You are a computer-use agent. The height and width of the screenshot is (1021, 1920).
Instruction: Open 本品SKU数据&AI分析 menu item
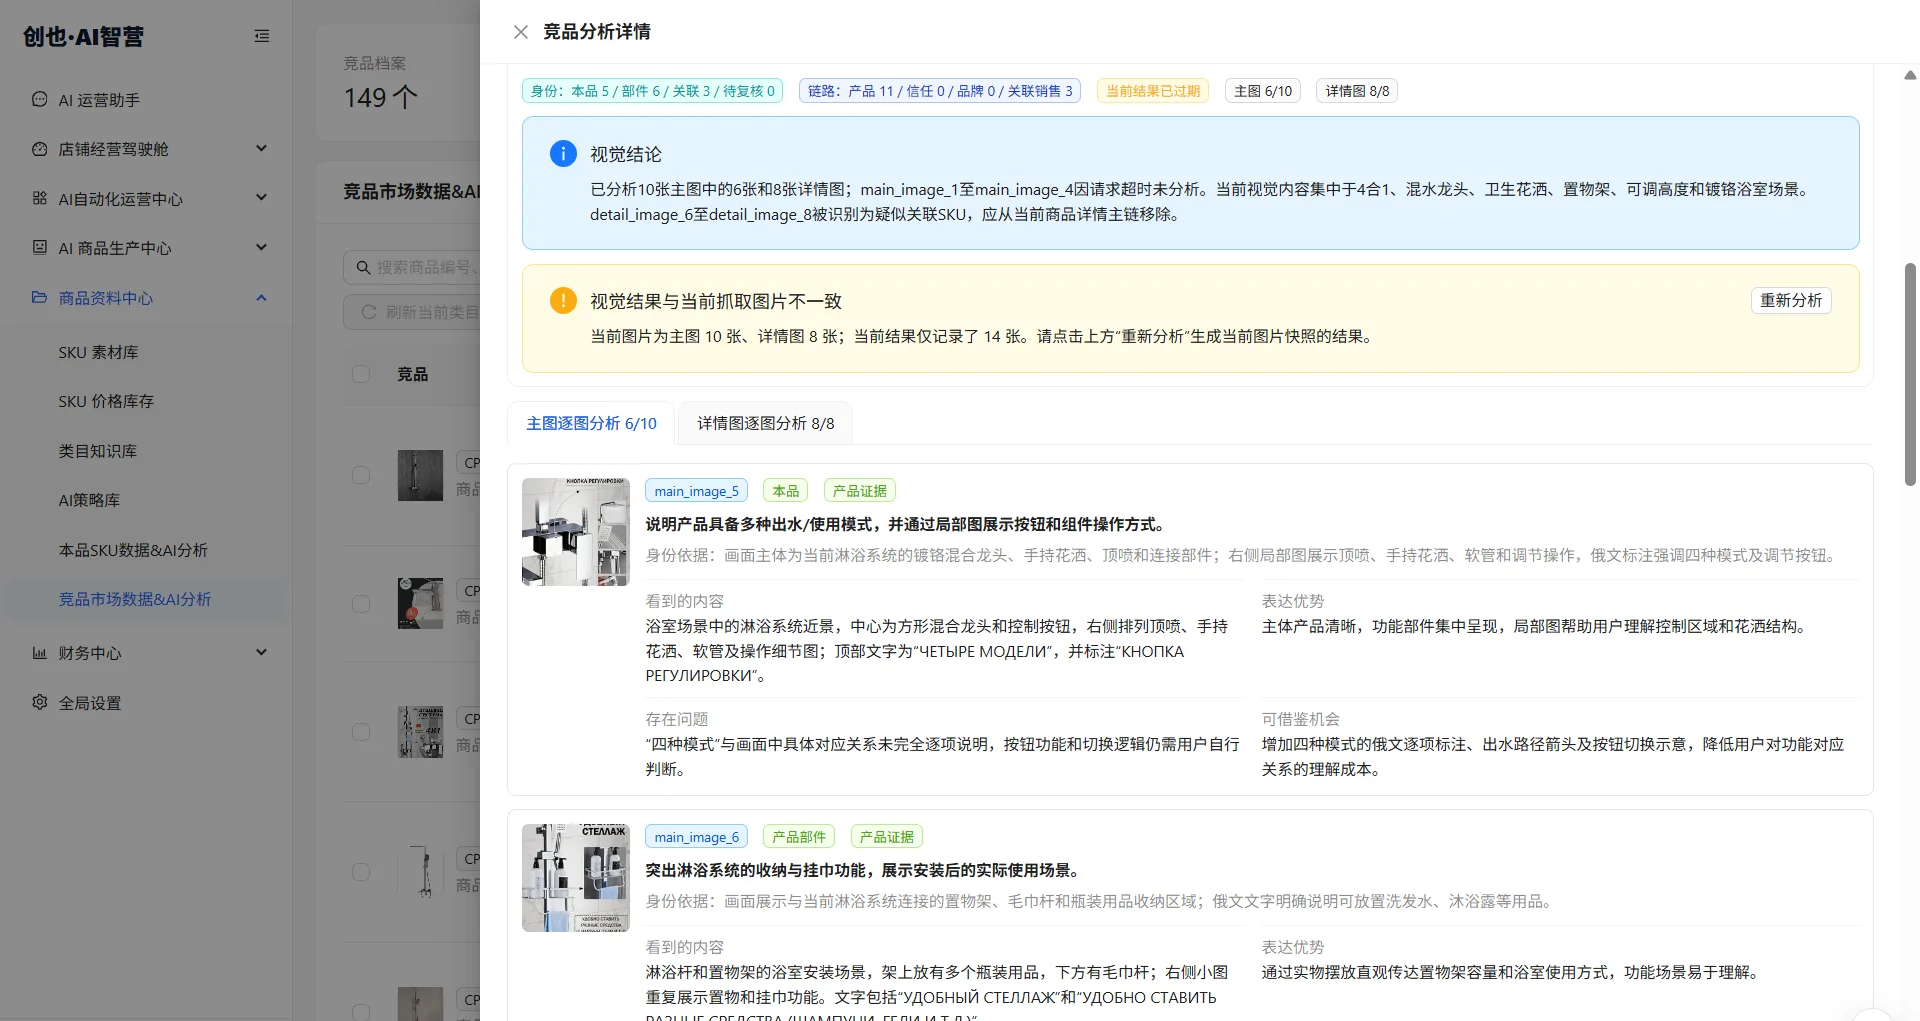(x=133, y=550)
